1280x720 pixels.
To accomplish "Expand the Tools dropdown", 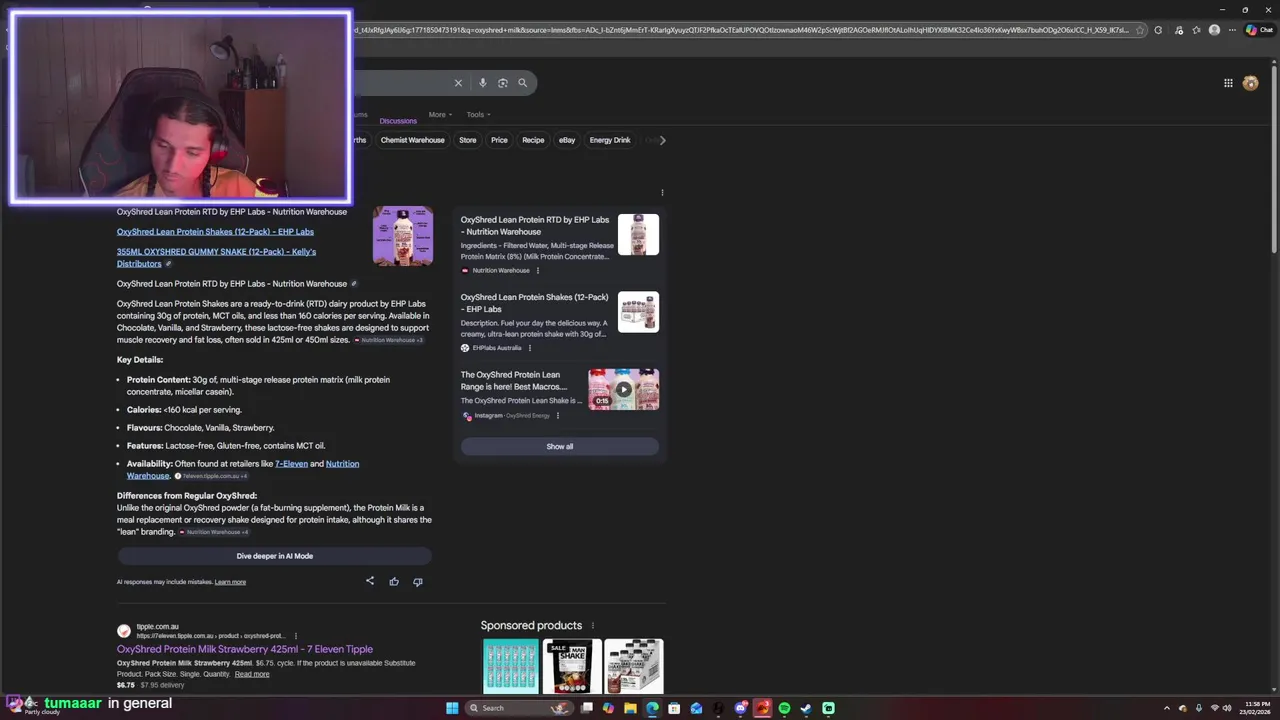I will 478,114.
